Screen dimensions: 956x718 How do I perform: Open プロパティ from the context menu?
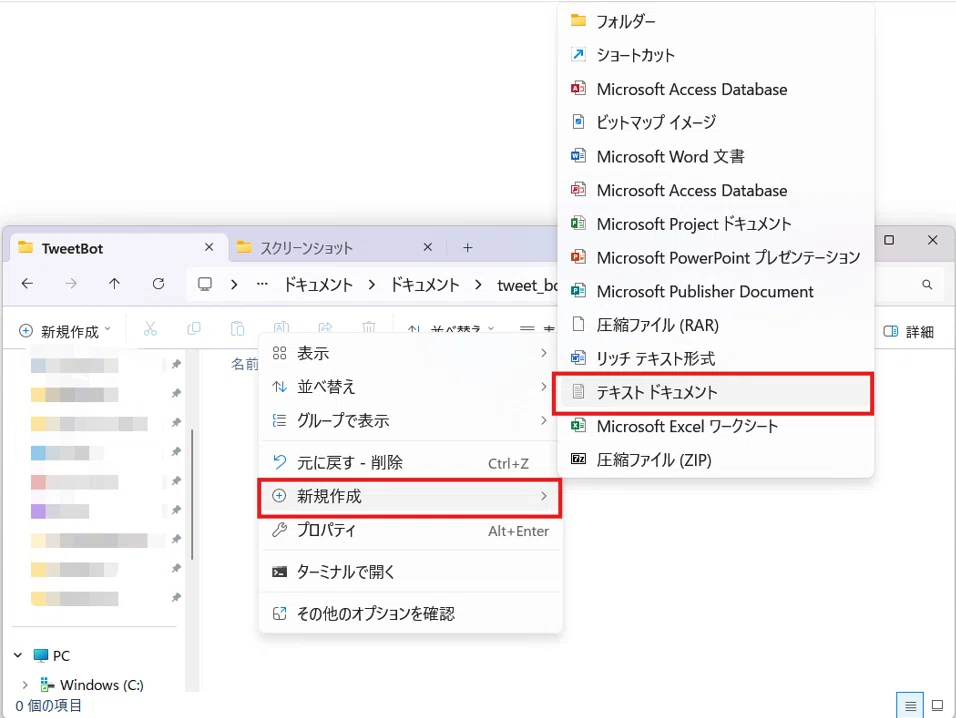(x=410, y=530)
